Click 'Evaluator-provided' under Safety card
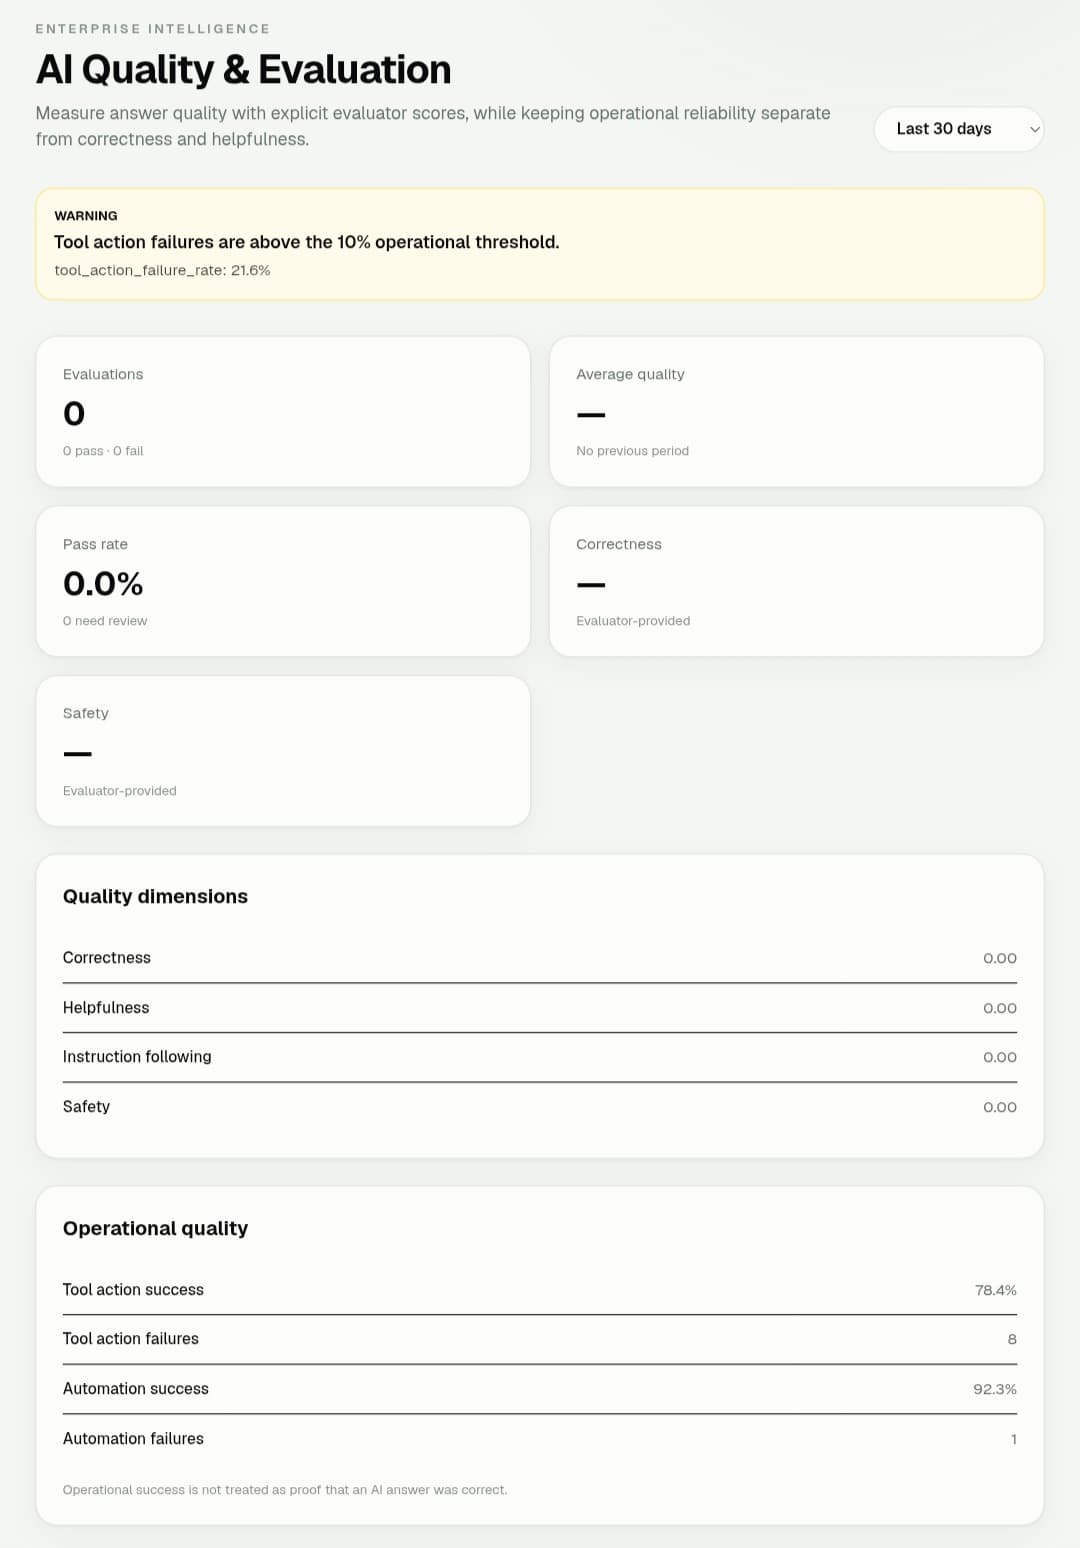Viewport: 1080px width, 1548px height. [120, 791]
